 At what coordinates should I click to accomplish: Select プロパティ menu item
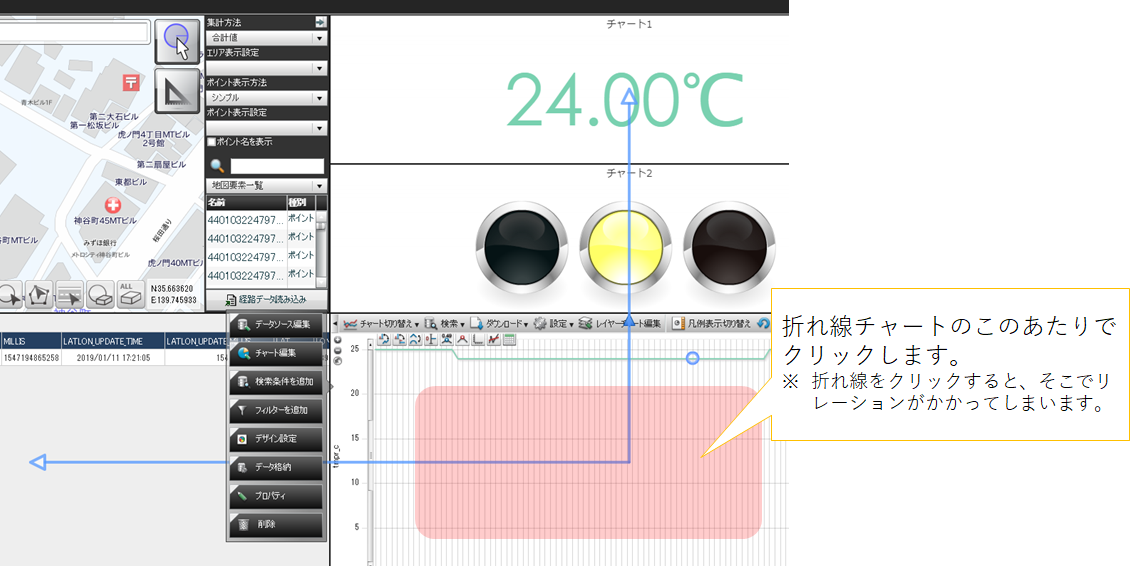point(275,496)
